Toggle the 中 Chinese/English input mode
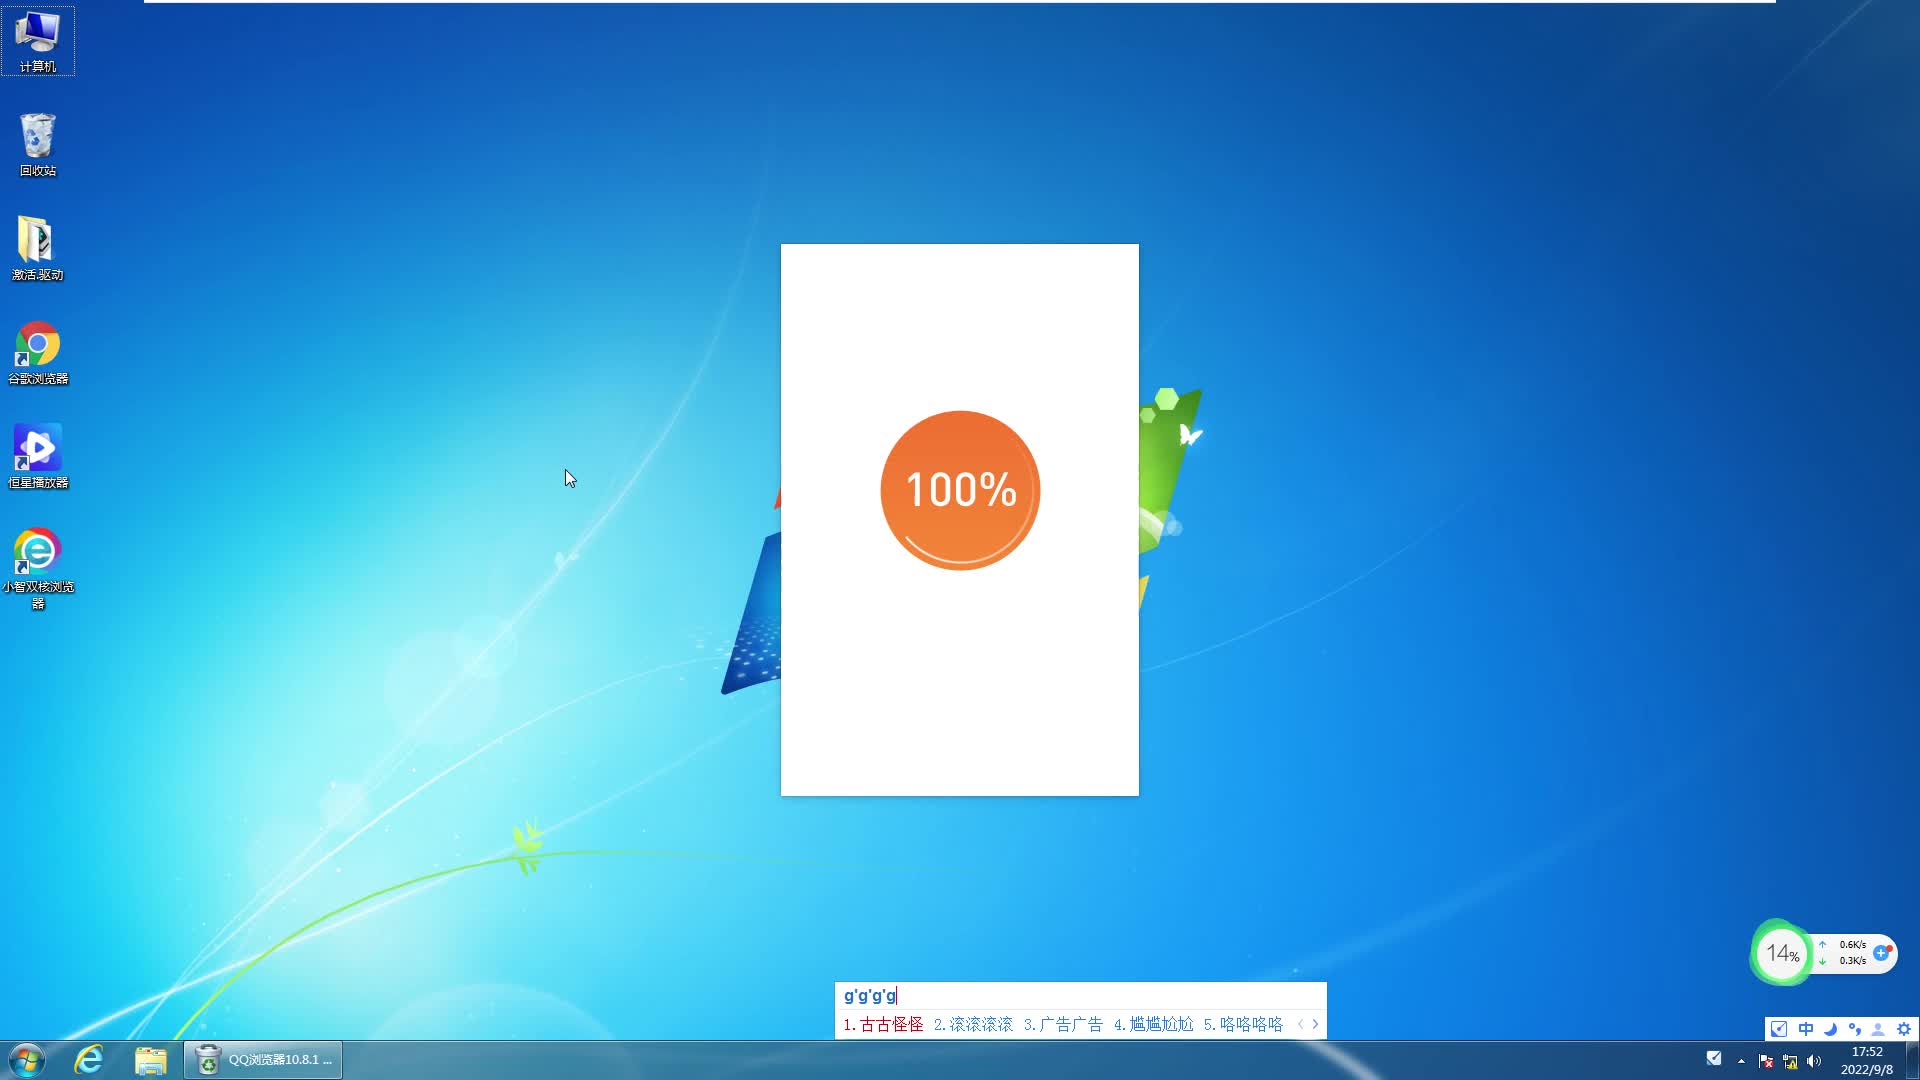Image resolution: width=1920 pixels, height=1080 pixels. 1806,1029
